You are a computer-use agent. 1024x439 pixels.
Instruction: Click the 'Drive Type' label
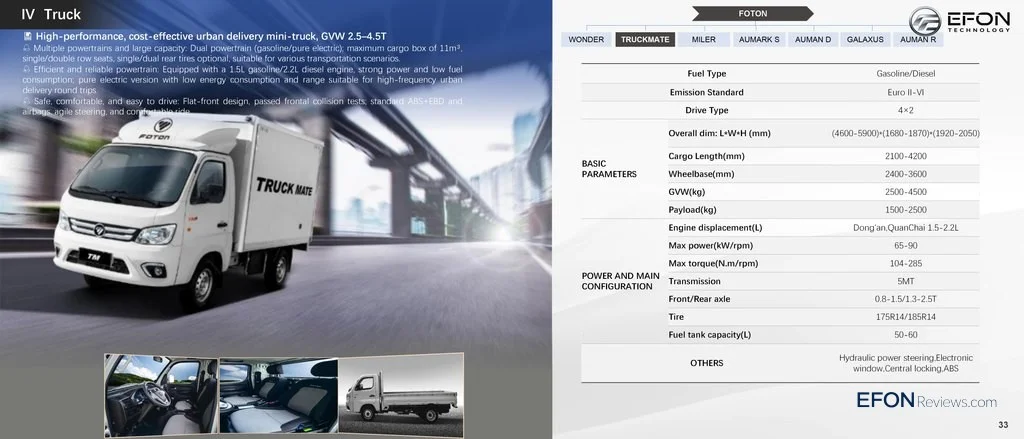[x=707, y=110]
